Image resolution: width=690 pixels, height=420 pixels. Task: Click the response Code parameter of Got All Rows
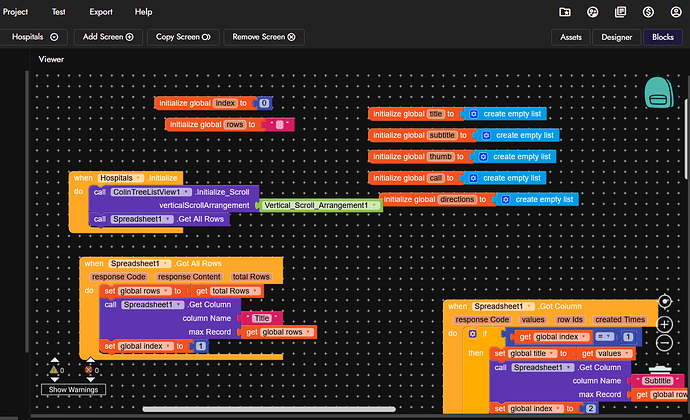119,277
